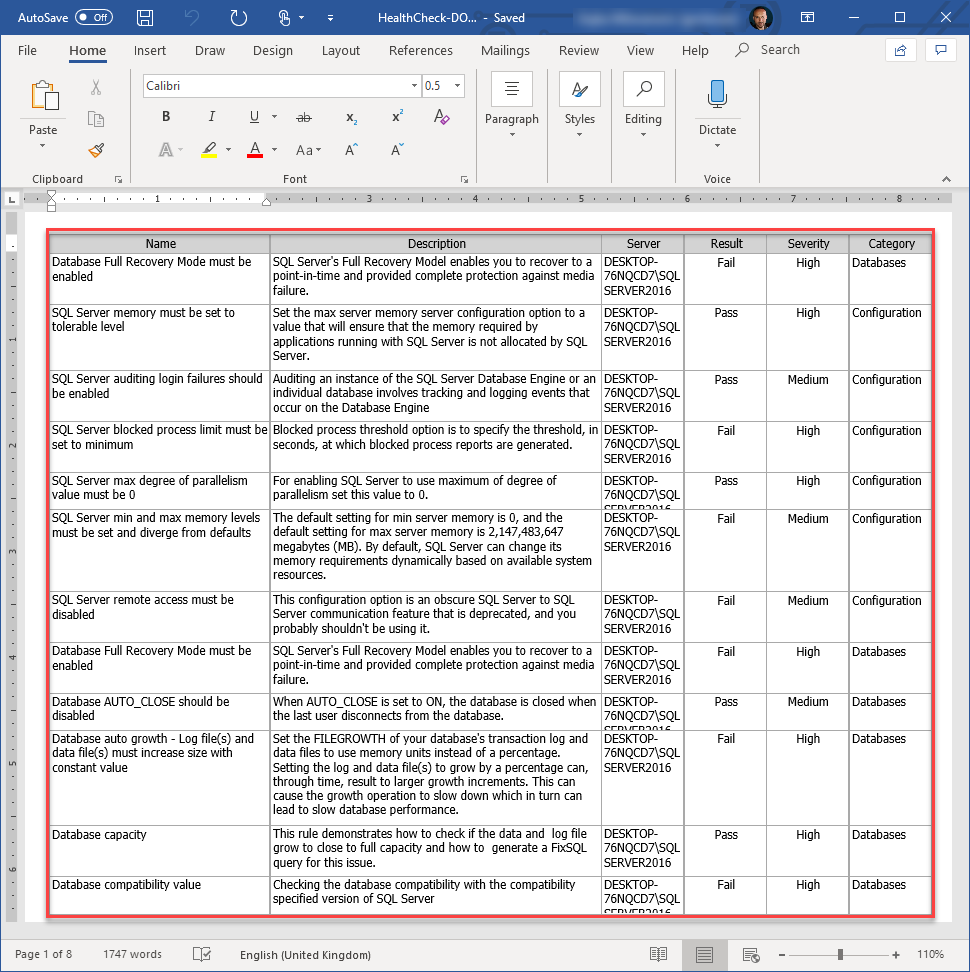Viewport: 970px width, 972px height.
Task: Open the font name dropdown arrow
Action: pyautogui.click(x=414, y=86)
